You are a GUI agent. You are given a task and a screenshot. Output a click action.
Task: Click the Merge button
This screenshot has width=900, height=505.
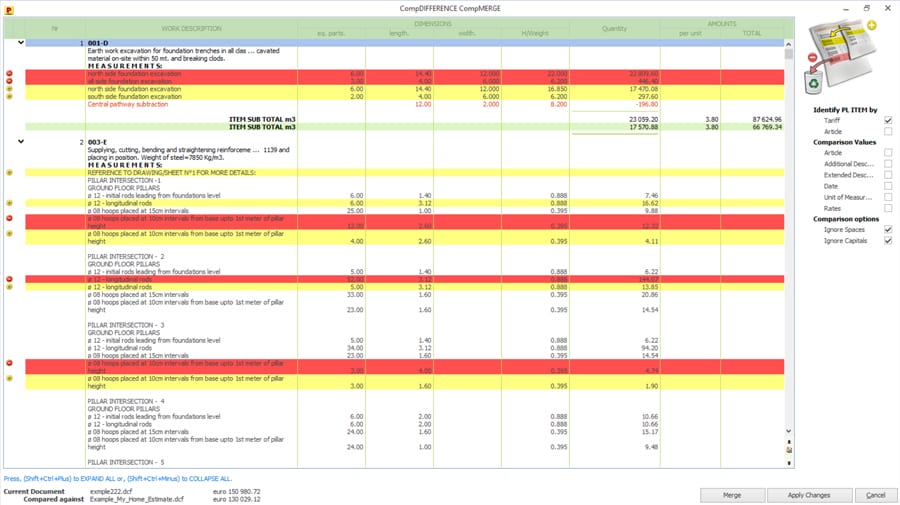(x=732, y=495)
